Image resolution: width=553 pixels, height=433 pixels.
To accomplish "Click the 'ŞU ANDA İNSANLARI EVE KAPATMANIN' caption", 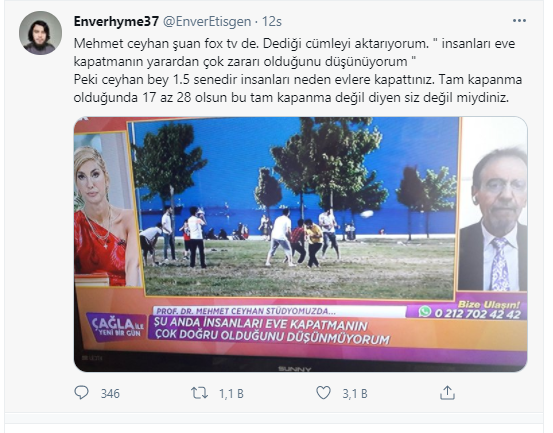I will click(x=261, y=324).
